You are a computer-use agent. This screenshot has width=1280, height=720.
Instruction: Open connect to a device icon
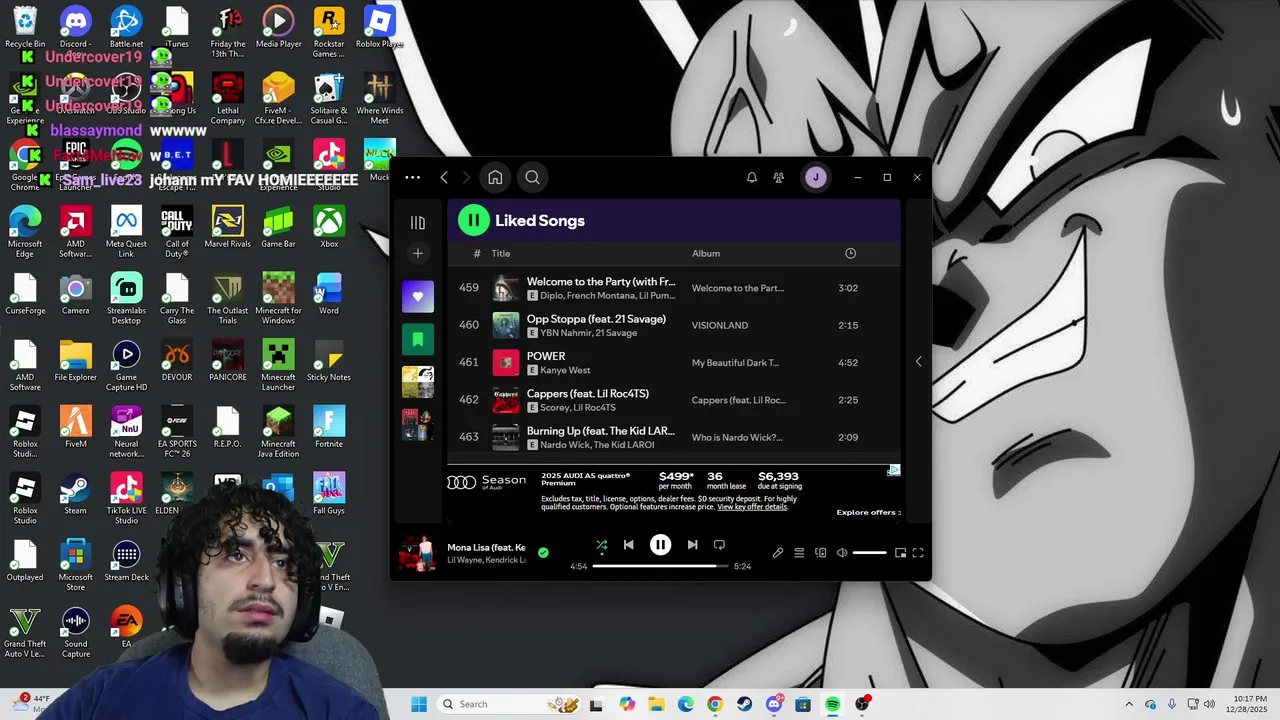(x=821, y=553)
